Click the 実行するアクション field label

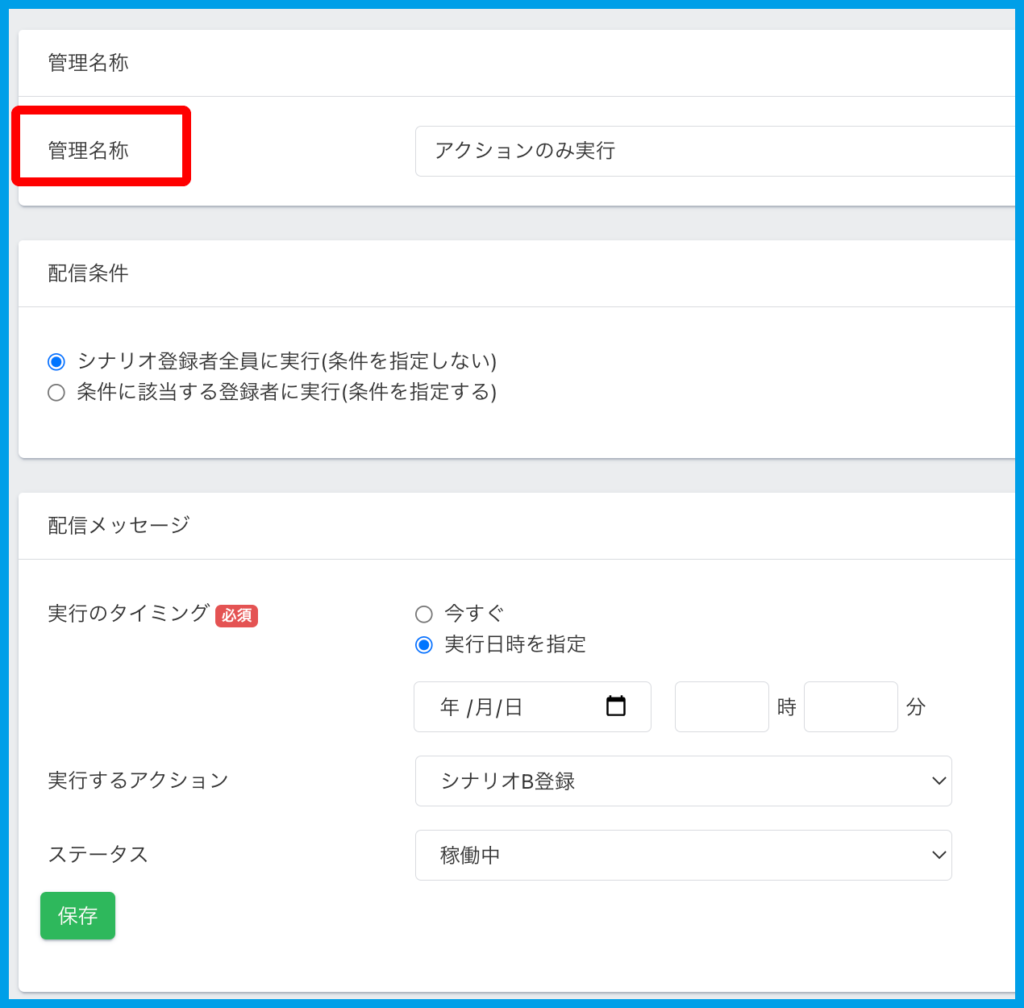pyautogui.click(x=138, y=781)
